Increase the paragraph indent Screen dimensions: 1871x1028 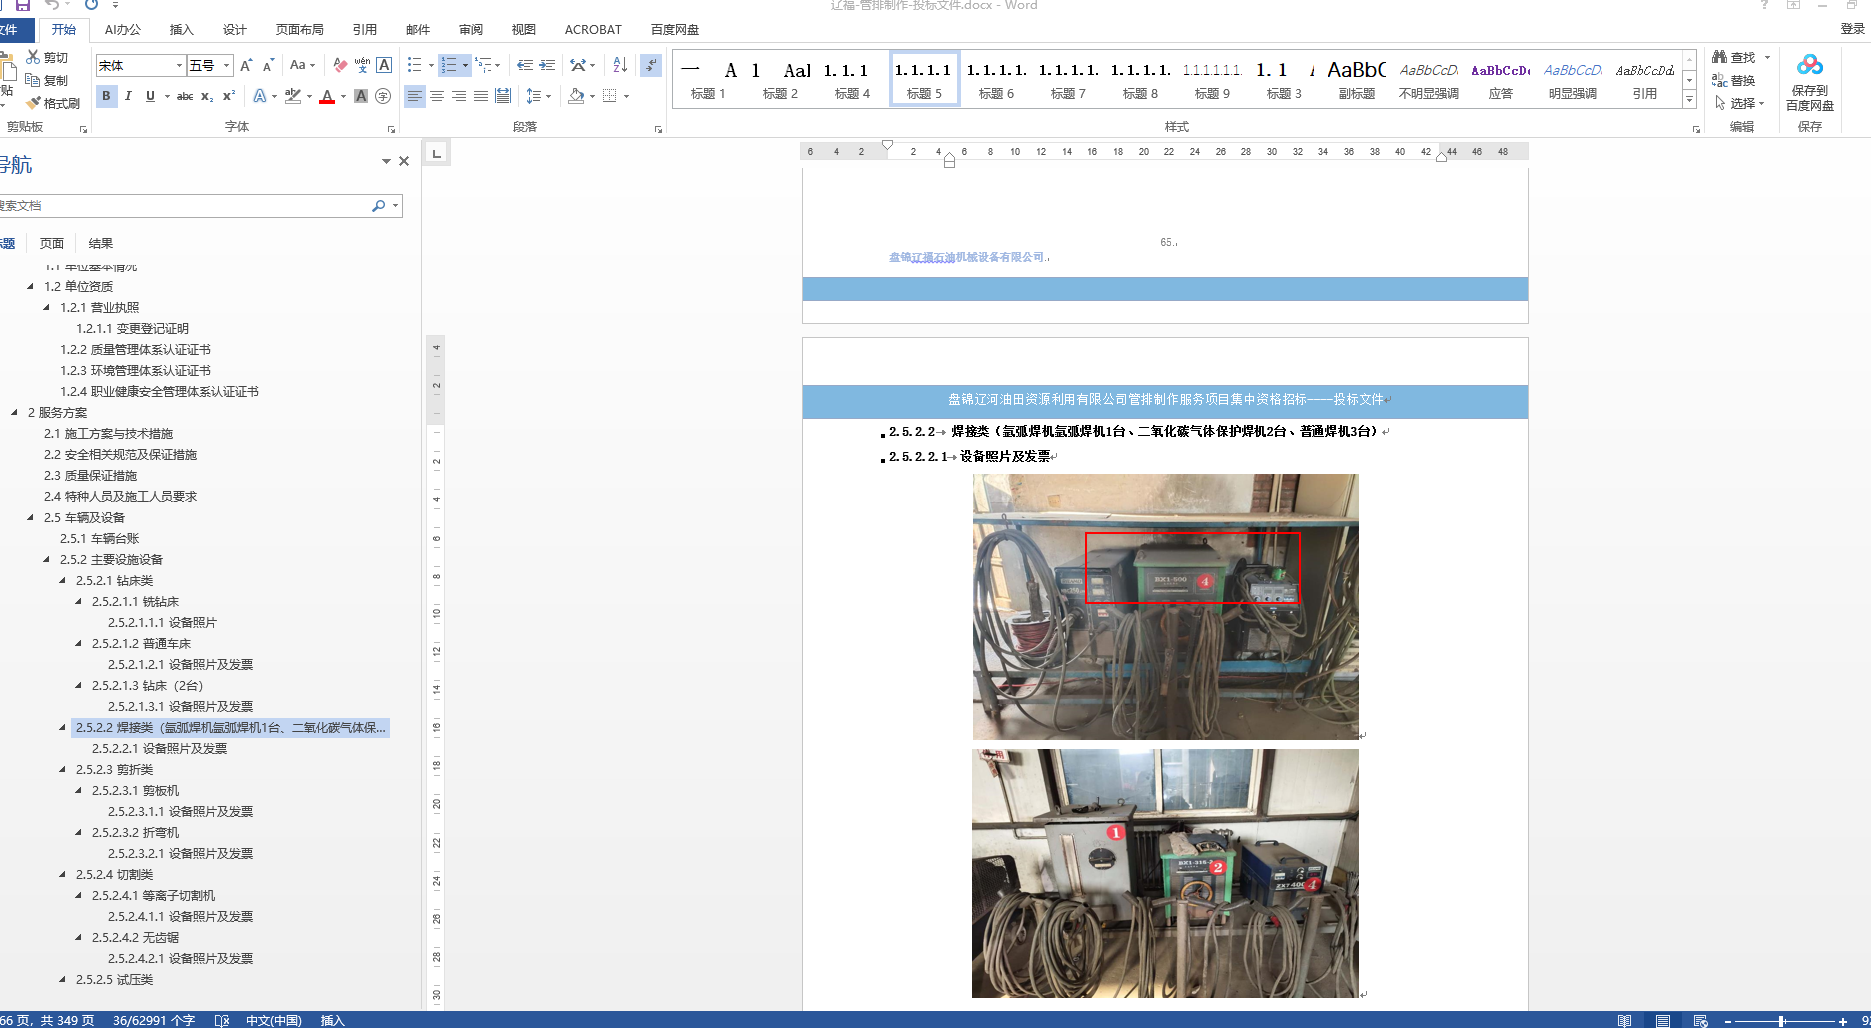(x=547, y=66)
